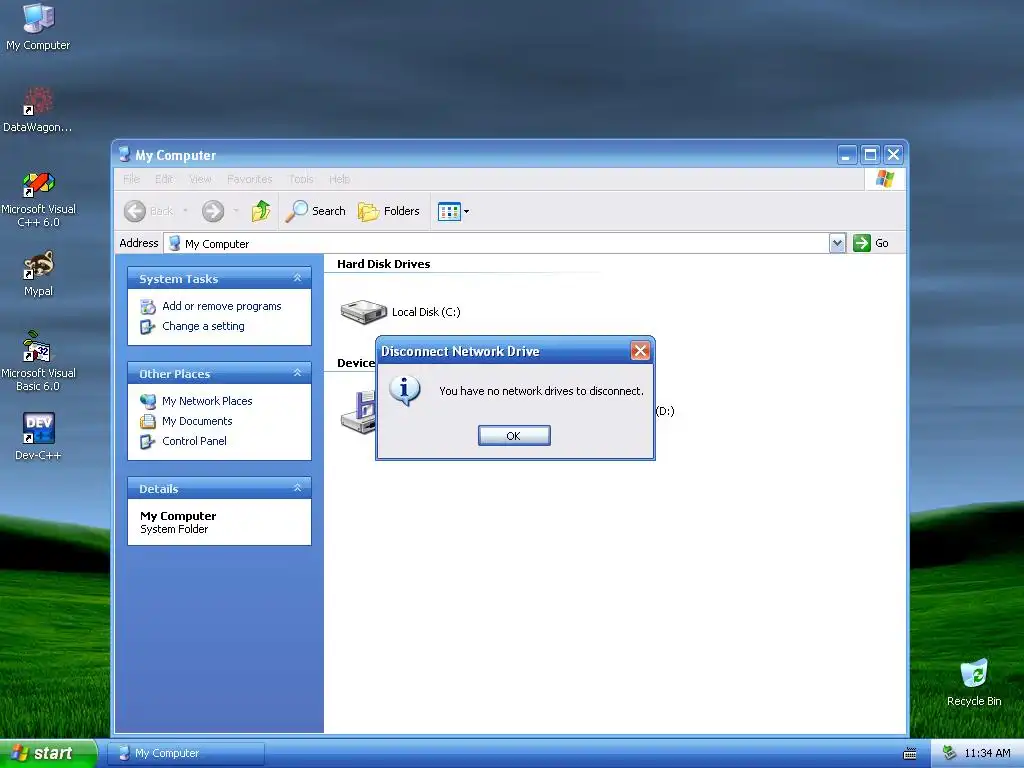1024x768 pixels.
Task: Click the My Computer icon in the address bar
Action: pyautogui.click(x=174, y=244)
